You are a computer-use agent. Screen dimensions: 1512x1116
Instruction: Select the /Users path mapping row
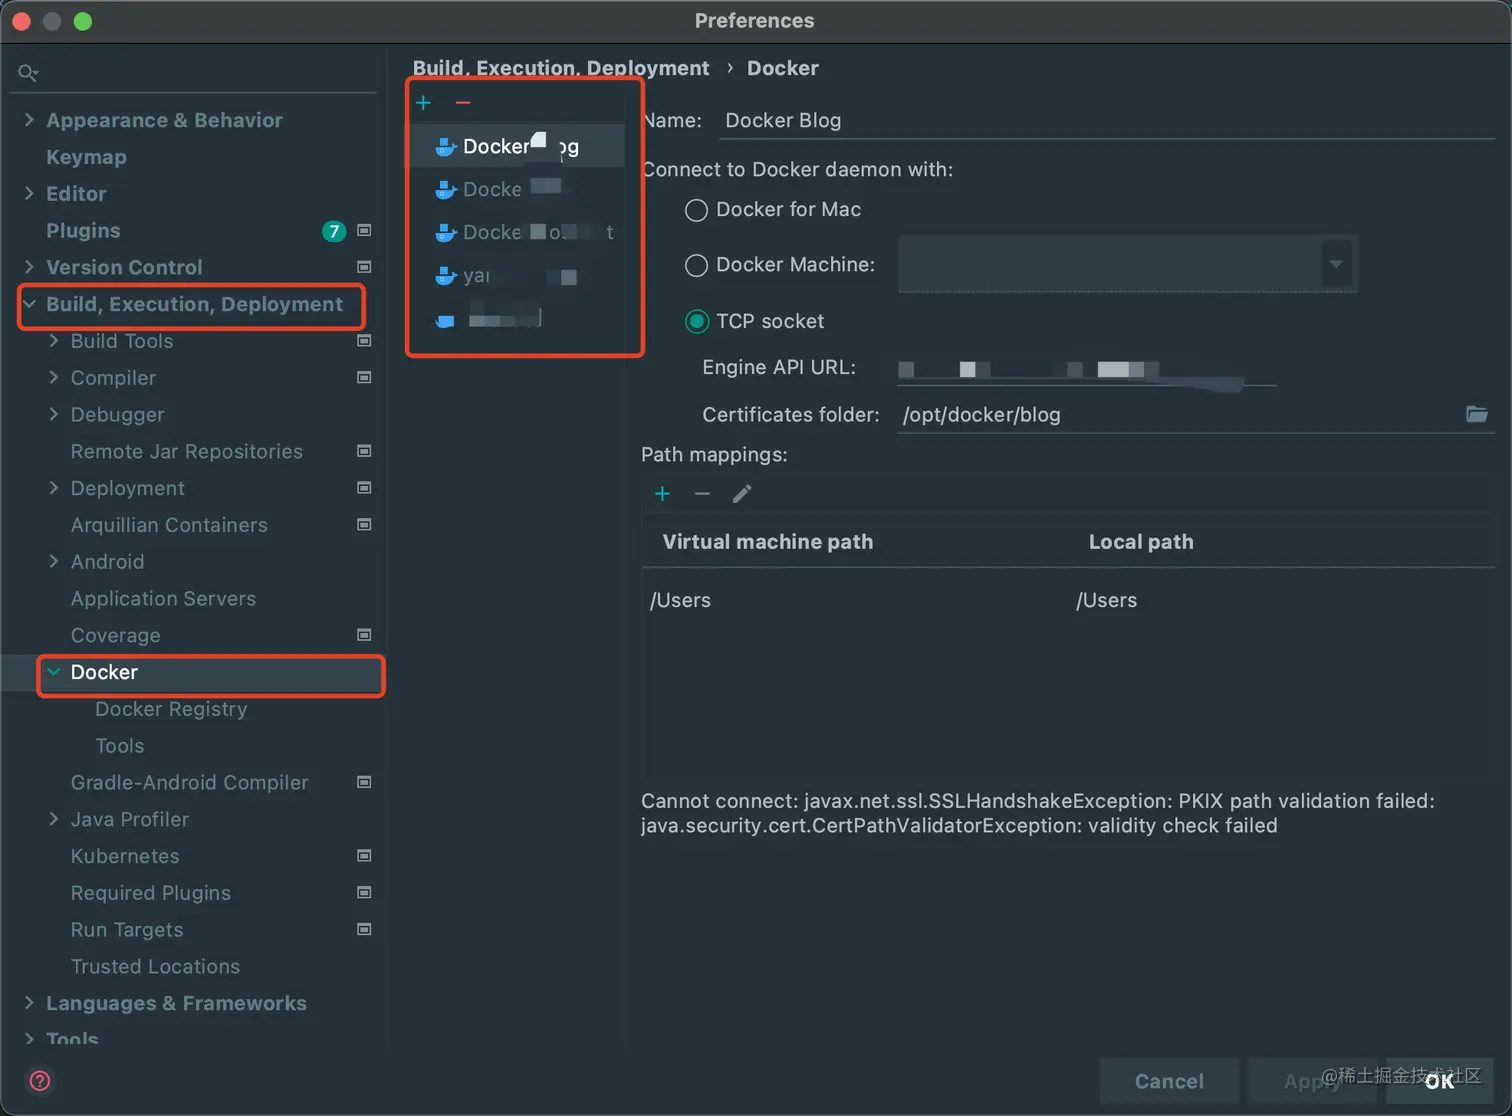1068,600
